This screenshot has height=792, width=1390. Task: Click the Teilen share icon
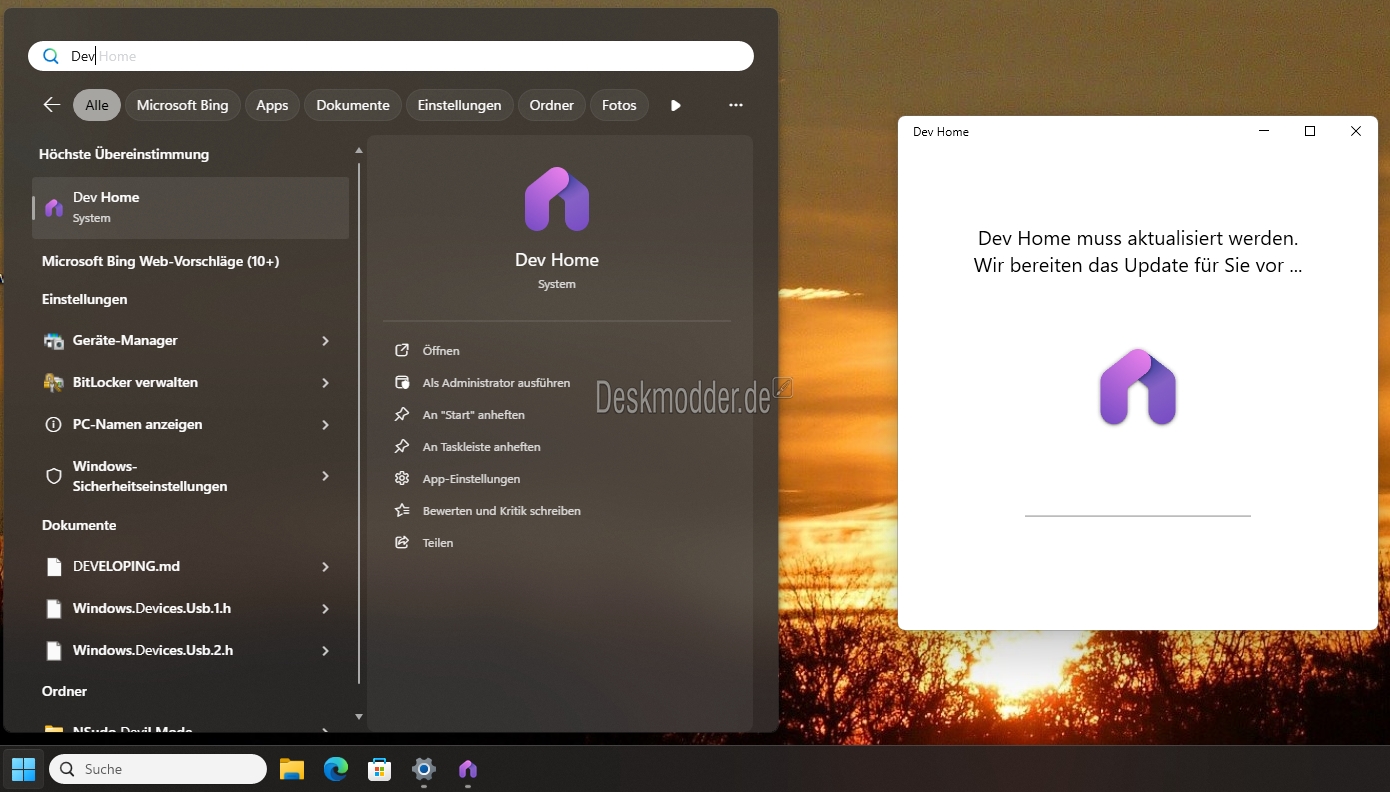click(x=402, y=543)
